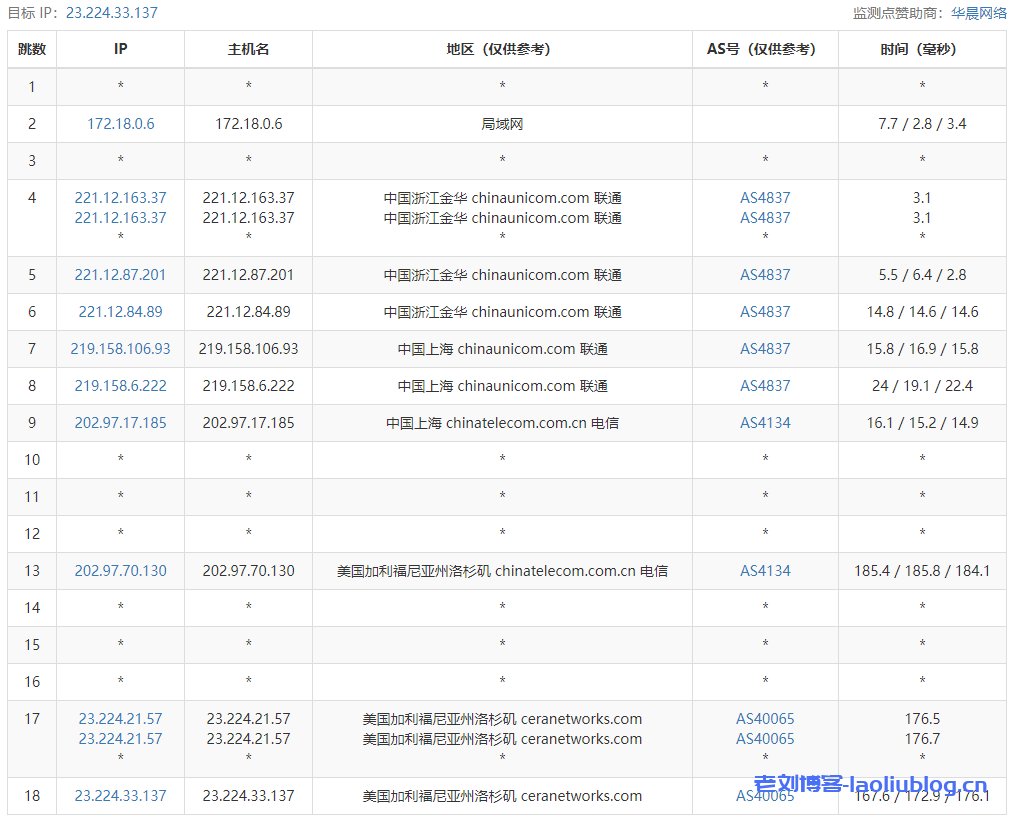The height and width of the screenshot is (822, 1013).
Task: Open the 221.12.87.201 IP link
Action: (120, 274)
